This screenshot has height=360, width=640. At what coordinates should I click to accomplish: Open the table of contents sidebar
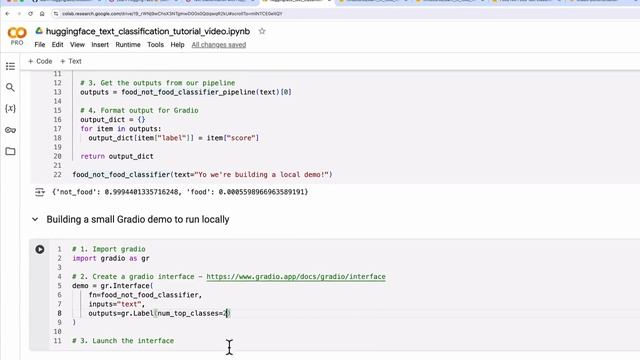pyautogui.click(x=10, y=66)
